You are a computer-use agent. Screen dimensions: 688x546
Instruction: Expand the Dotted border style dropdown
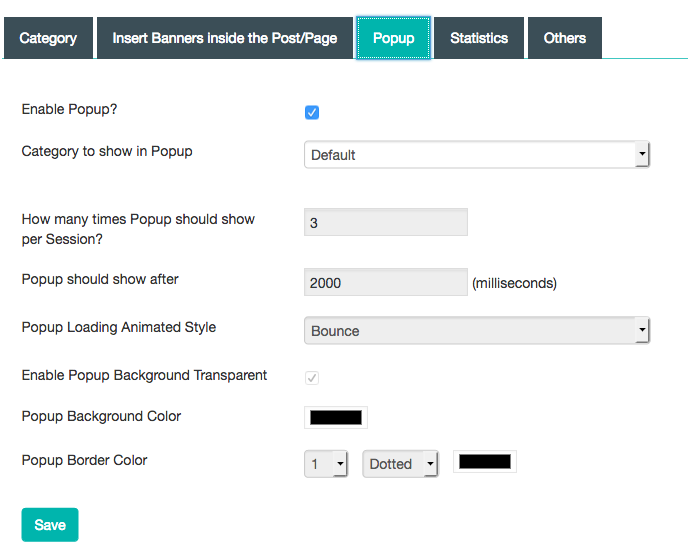400,464
